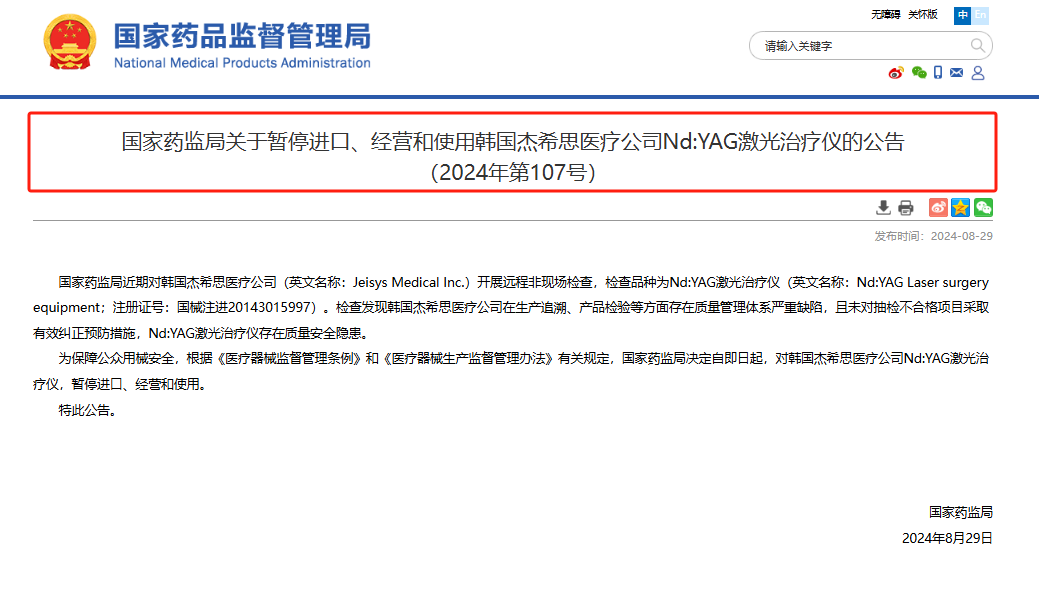Switch language to 中 Chinese
This screenshot has height=595, width=1039.
[962, 15]
